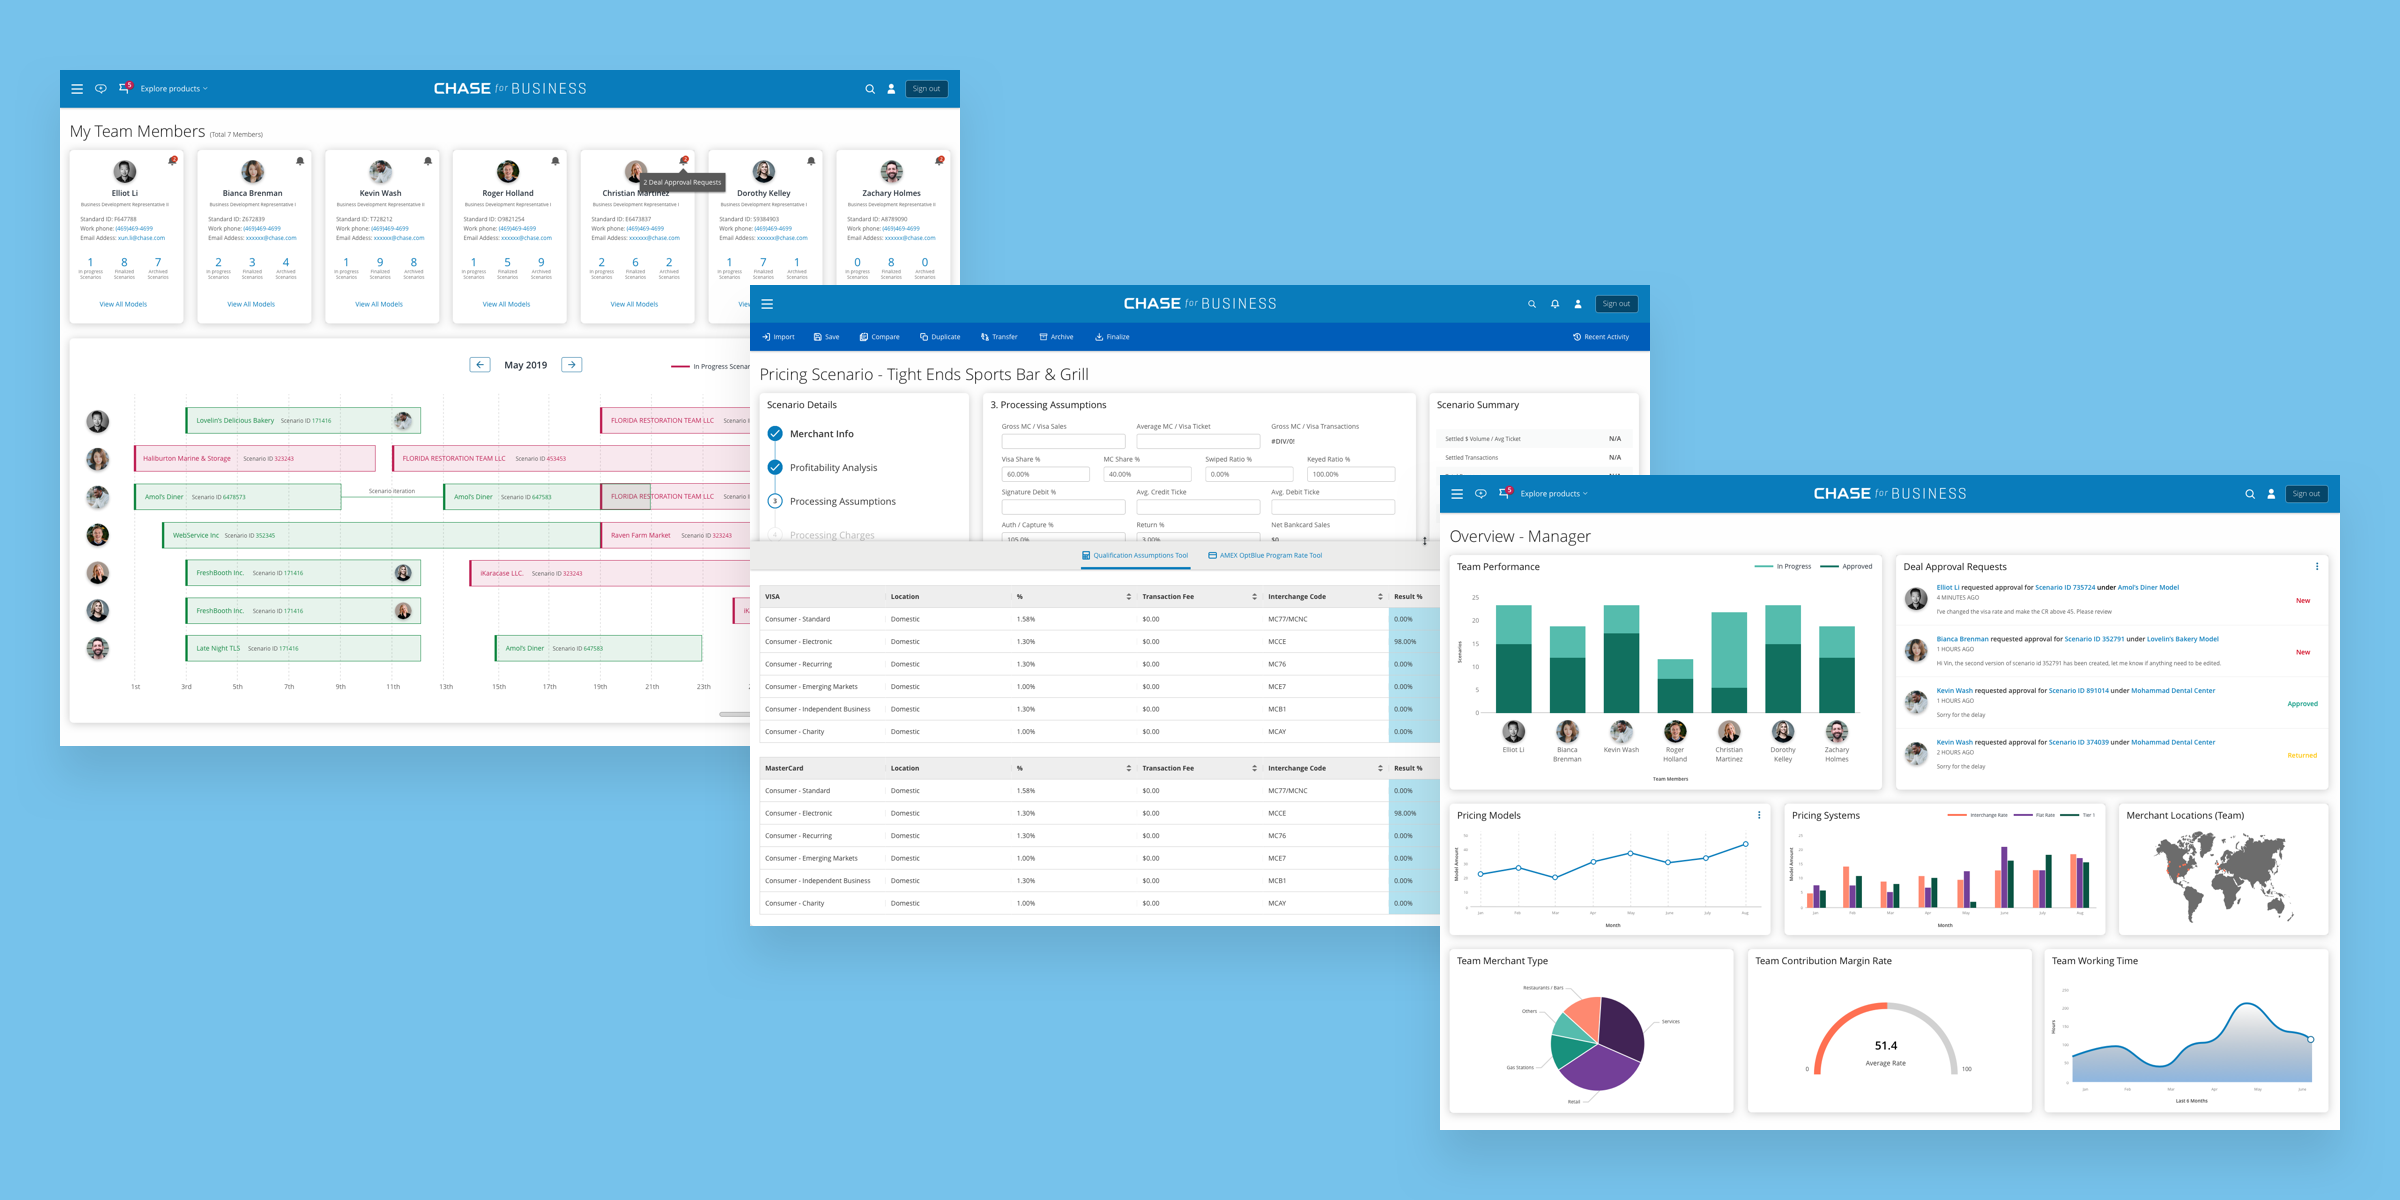
Task: Expand Explore products in My Team Members window
Action: coord(174,89)
